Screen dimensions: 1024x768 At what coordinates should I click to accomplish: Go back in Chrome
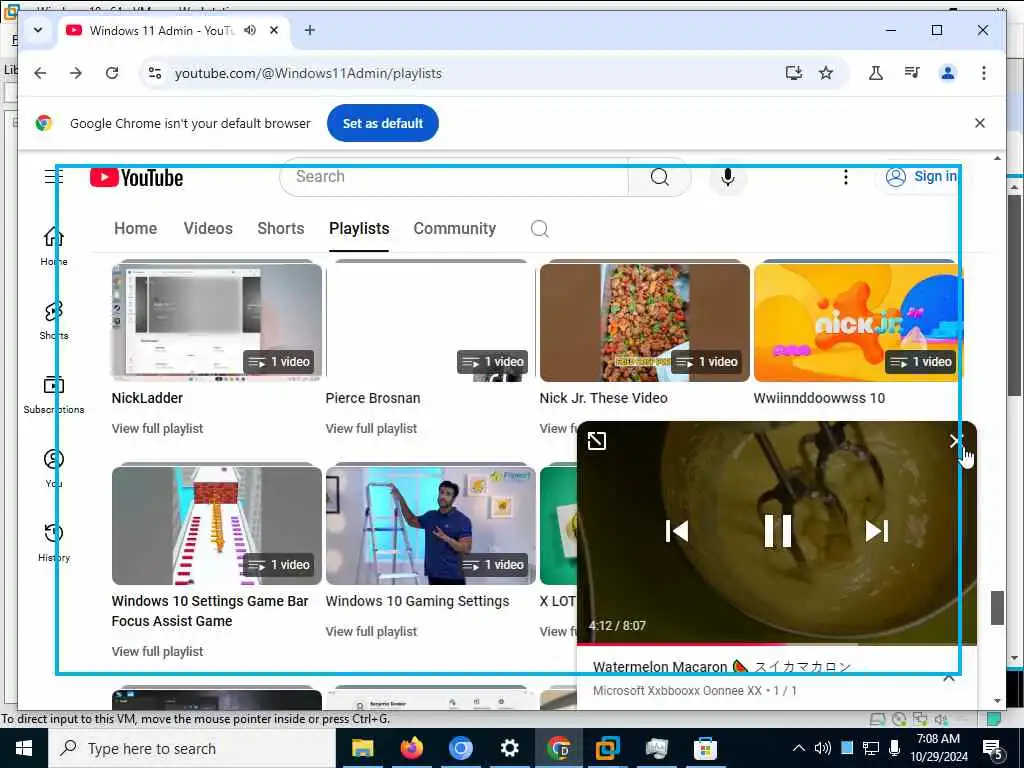click(40, 73)
